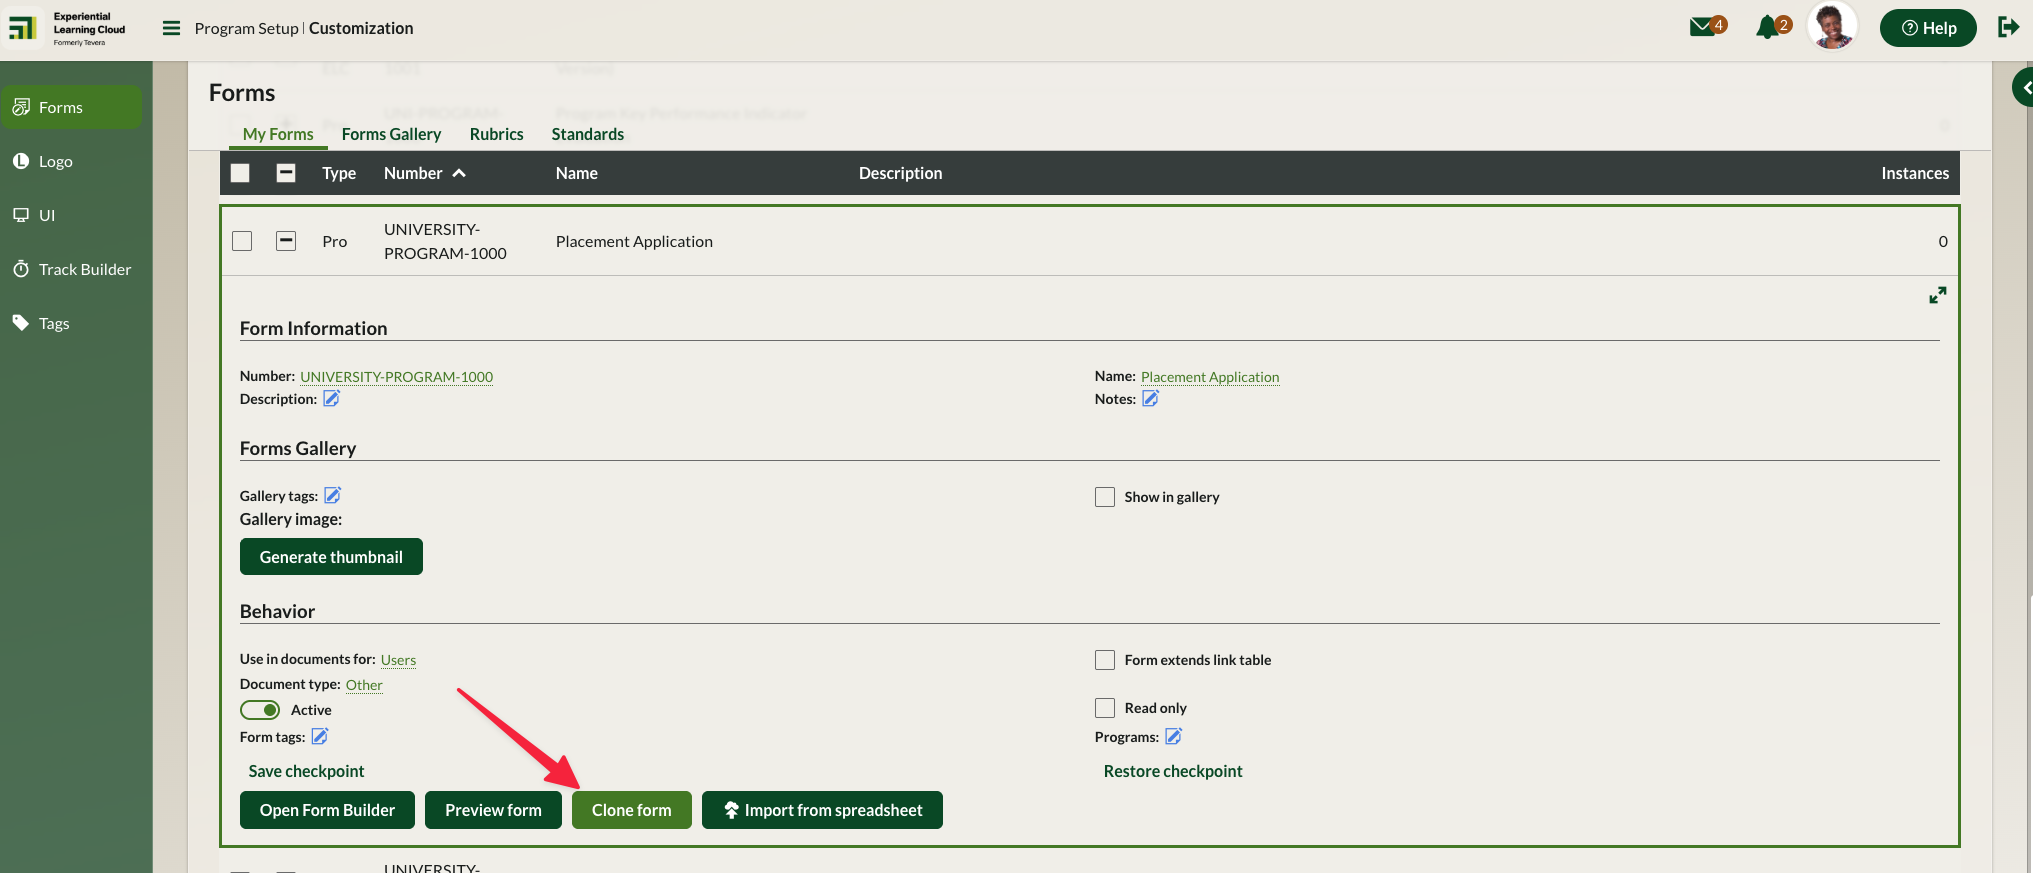2033x873 pixels.
Task: Collapse all rows header button
Action: click(x=286, y=173)
